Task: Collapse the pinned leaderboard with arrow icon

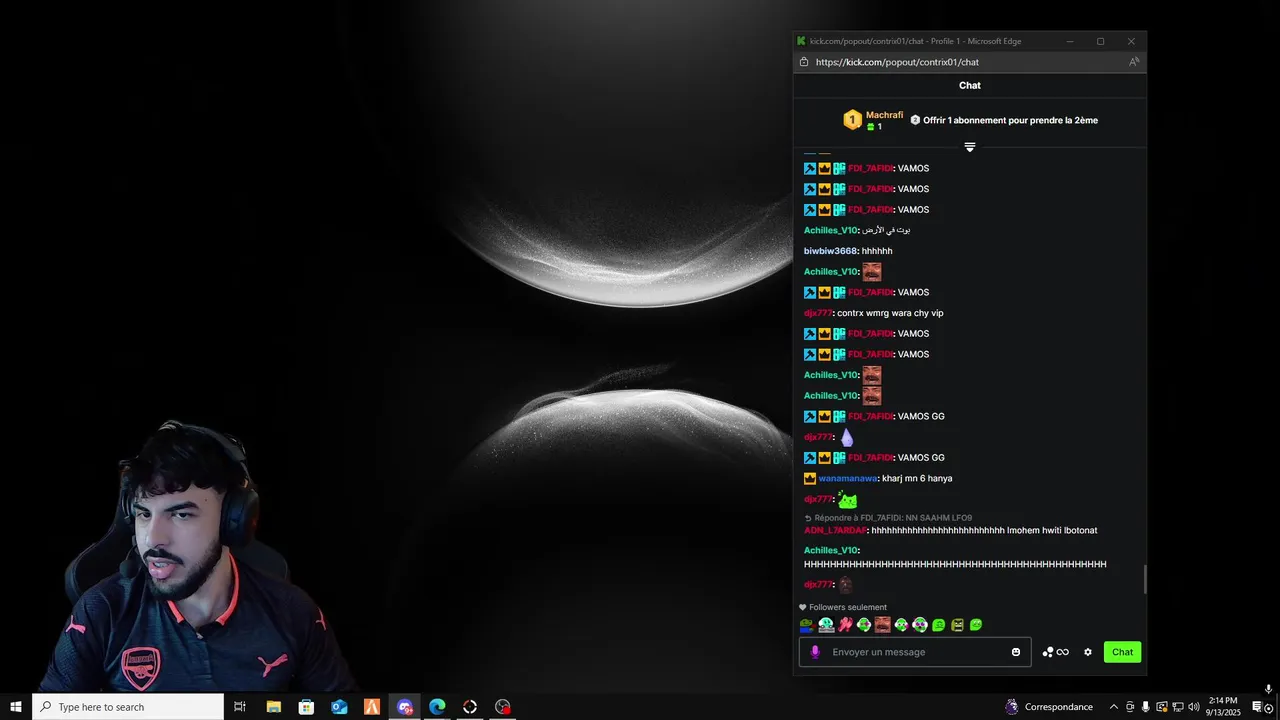Action: (x=969, y=147)
